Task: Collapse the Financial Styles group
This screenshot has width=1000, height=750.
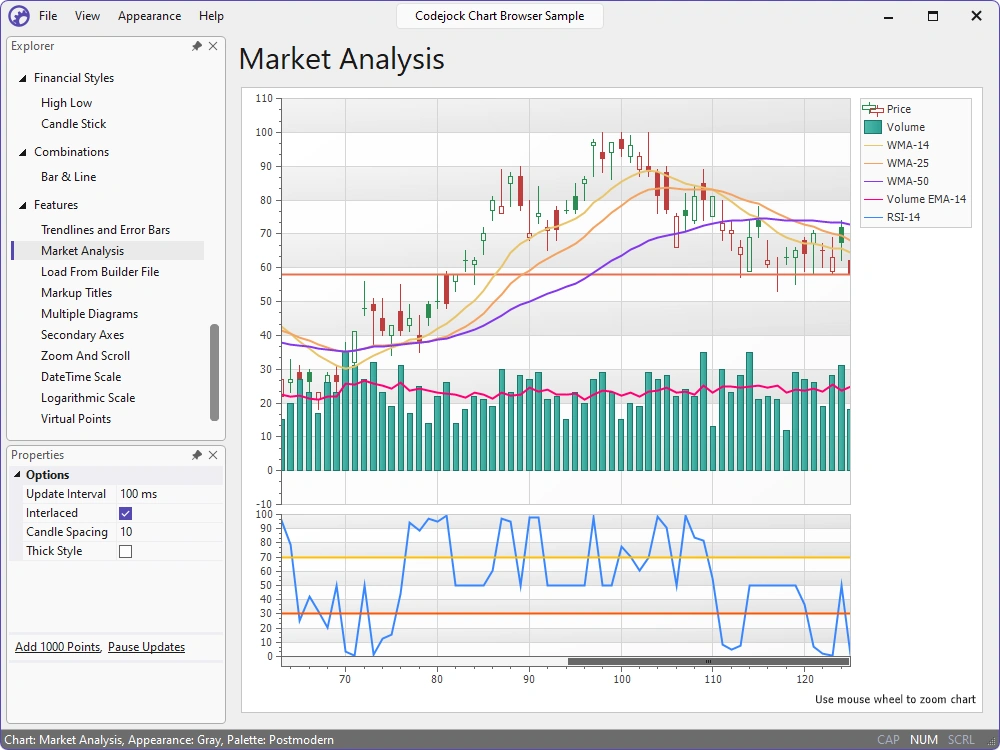Action: [x=23, y=78]
